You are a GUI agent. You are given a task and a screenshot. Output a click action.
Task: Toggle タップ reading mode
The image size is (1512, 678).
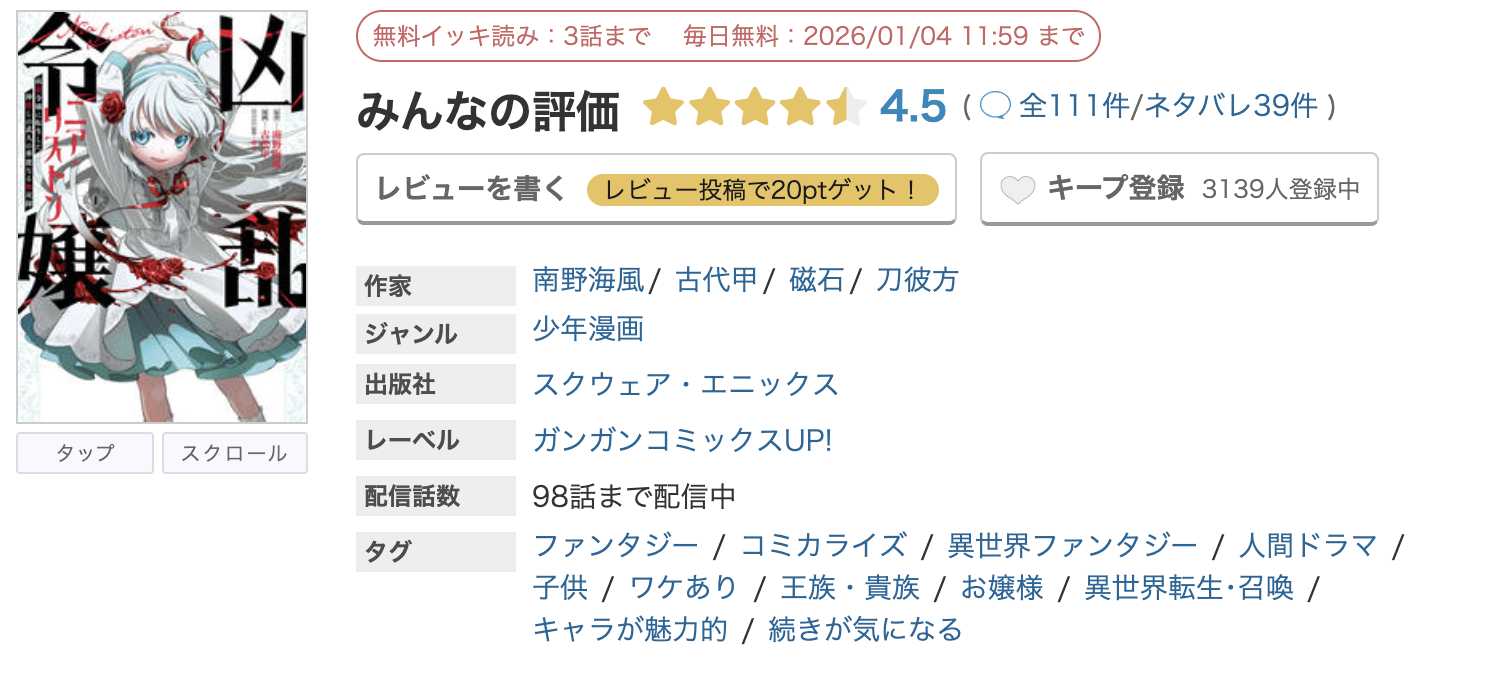[x=84, y=453]
